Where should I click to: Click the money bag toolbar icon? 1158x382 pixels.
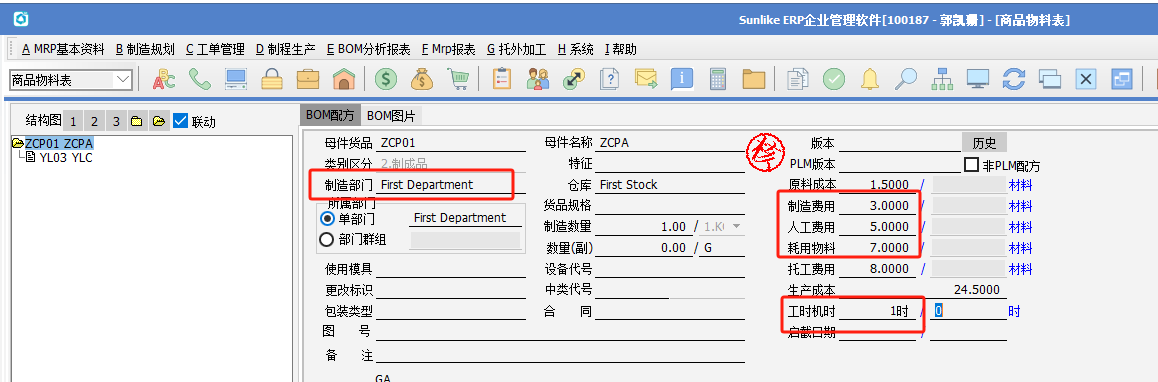tap(422, 79)
